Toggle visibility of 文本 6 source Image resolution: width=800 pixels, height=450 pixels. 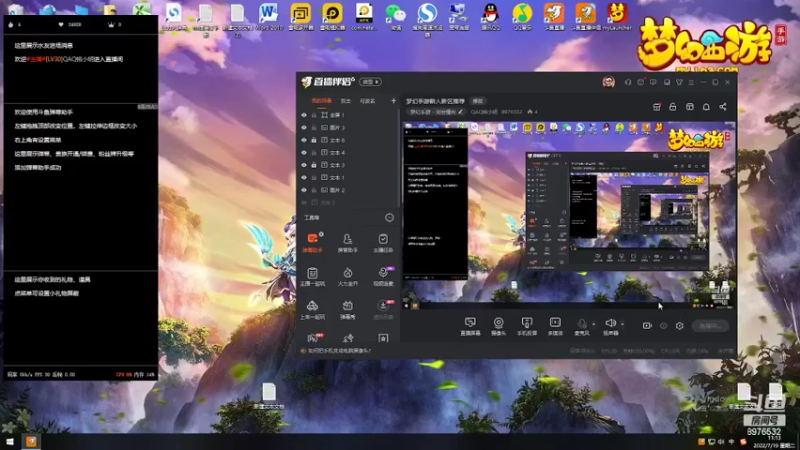(x=304, y=140)
